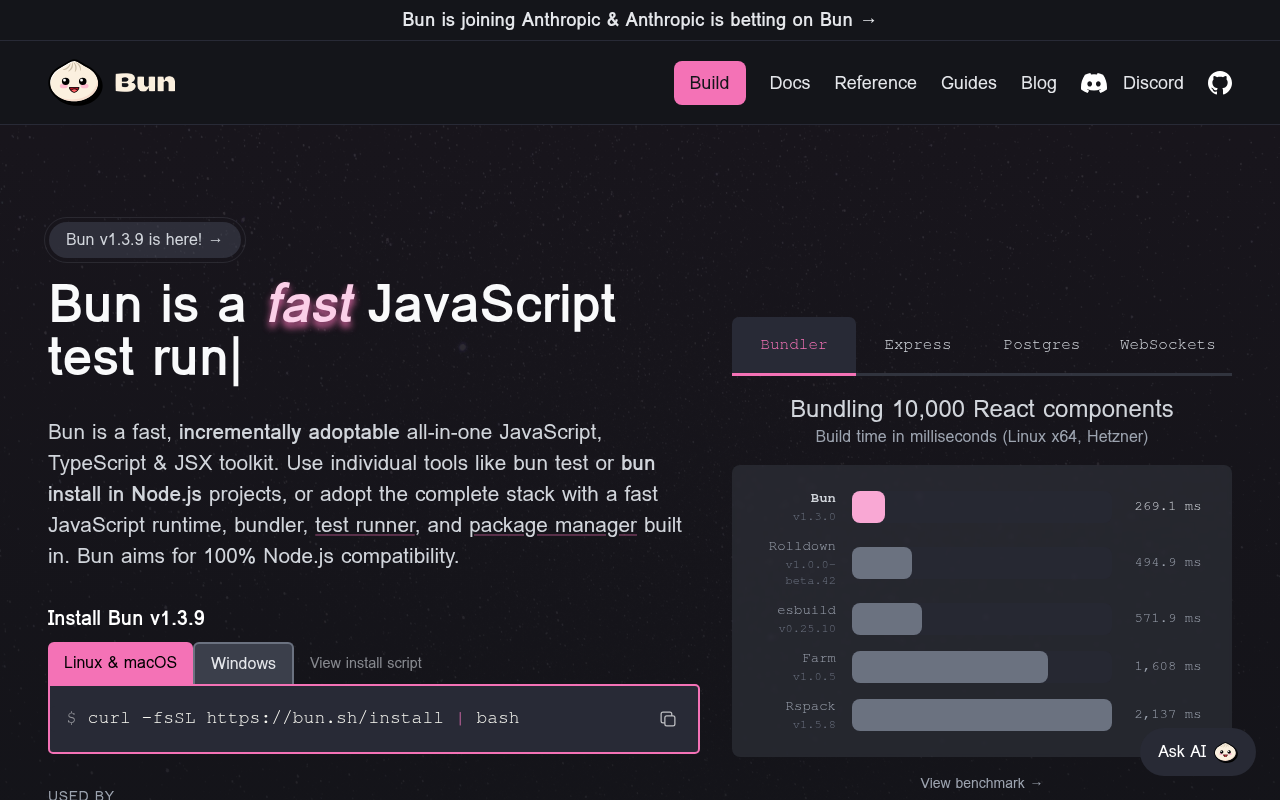1280x800 pixels.
Task: Click the pink Build button
Action: (709, 83)
